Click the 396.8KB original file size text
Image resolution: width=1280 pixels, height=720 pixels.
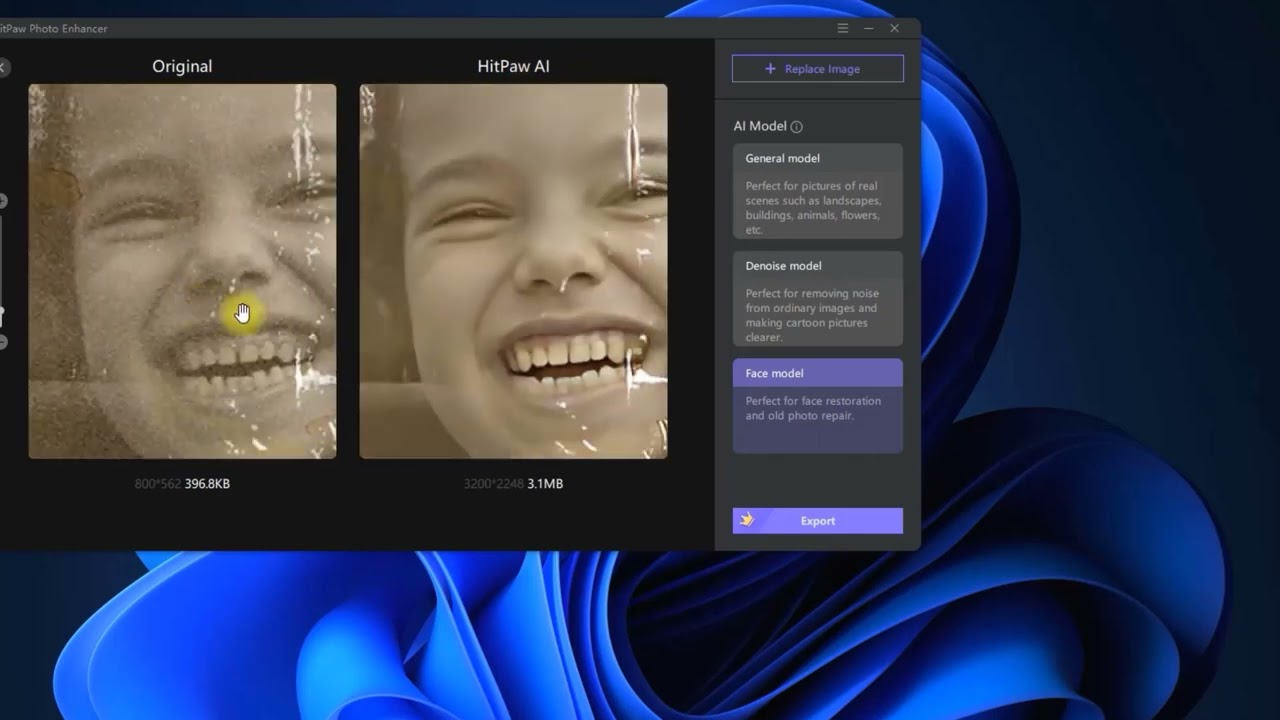(x=207, y=484)
